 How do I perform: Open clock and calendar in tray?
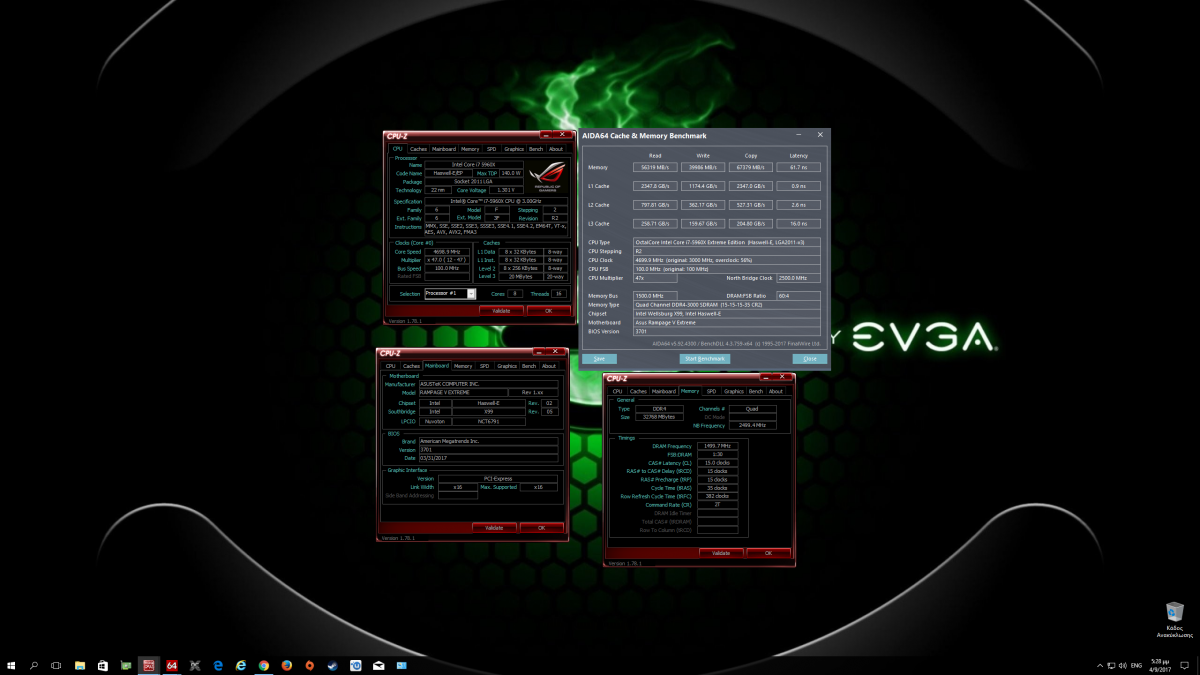pyautogui.click(x=1160, y=665)
